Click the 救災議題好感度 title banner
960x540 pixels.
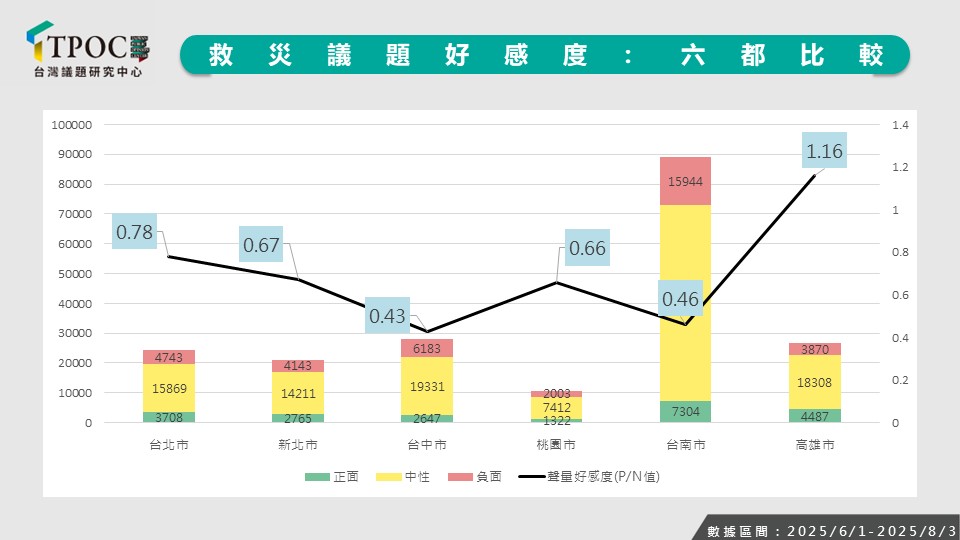tap(545, 54)
